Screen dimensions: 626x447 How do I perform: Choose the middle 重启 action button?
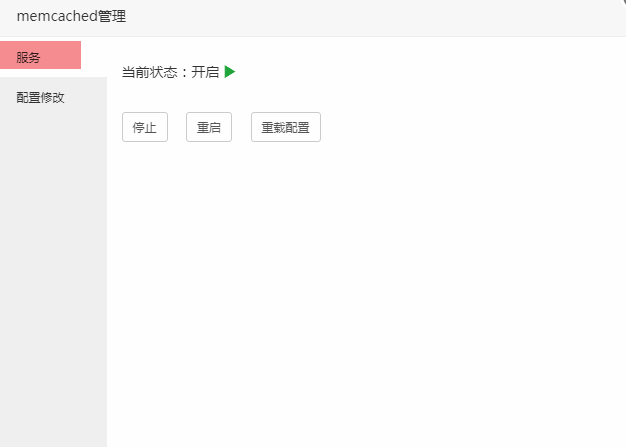[x=209, y=127]
